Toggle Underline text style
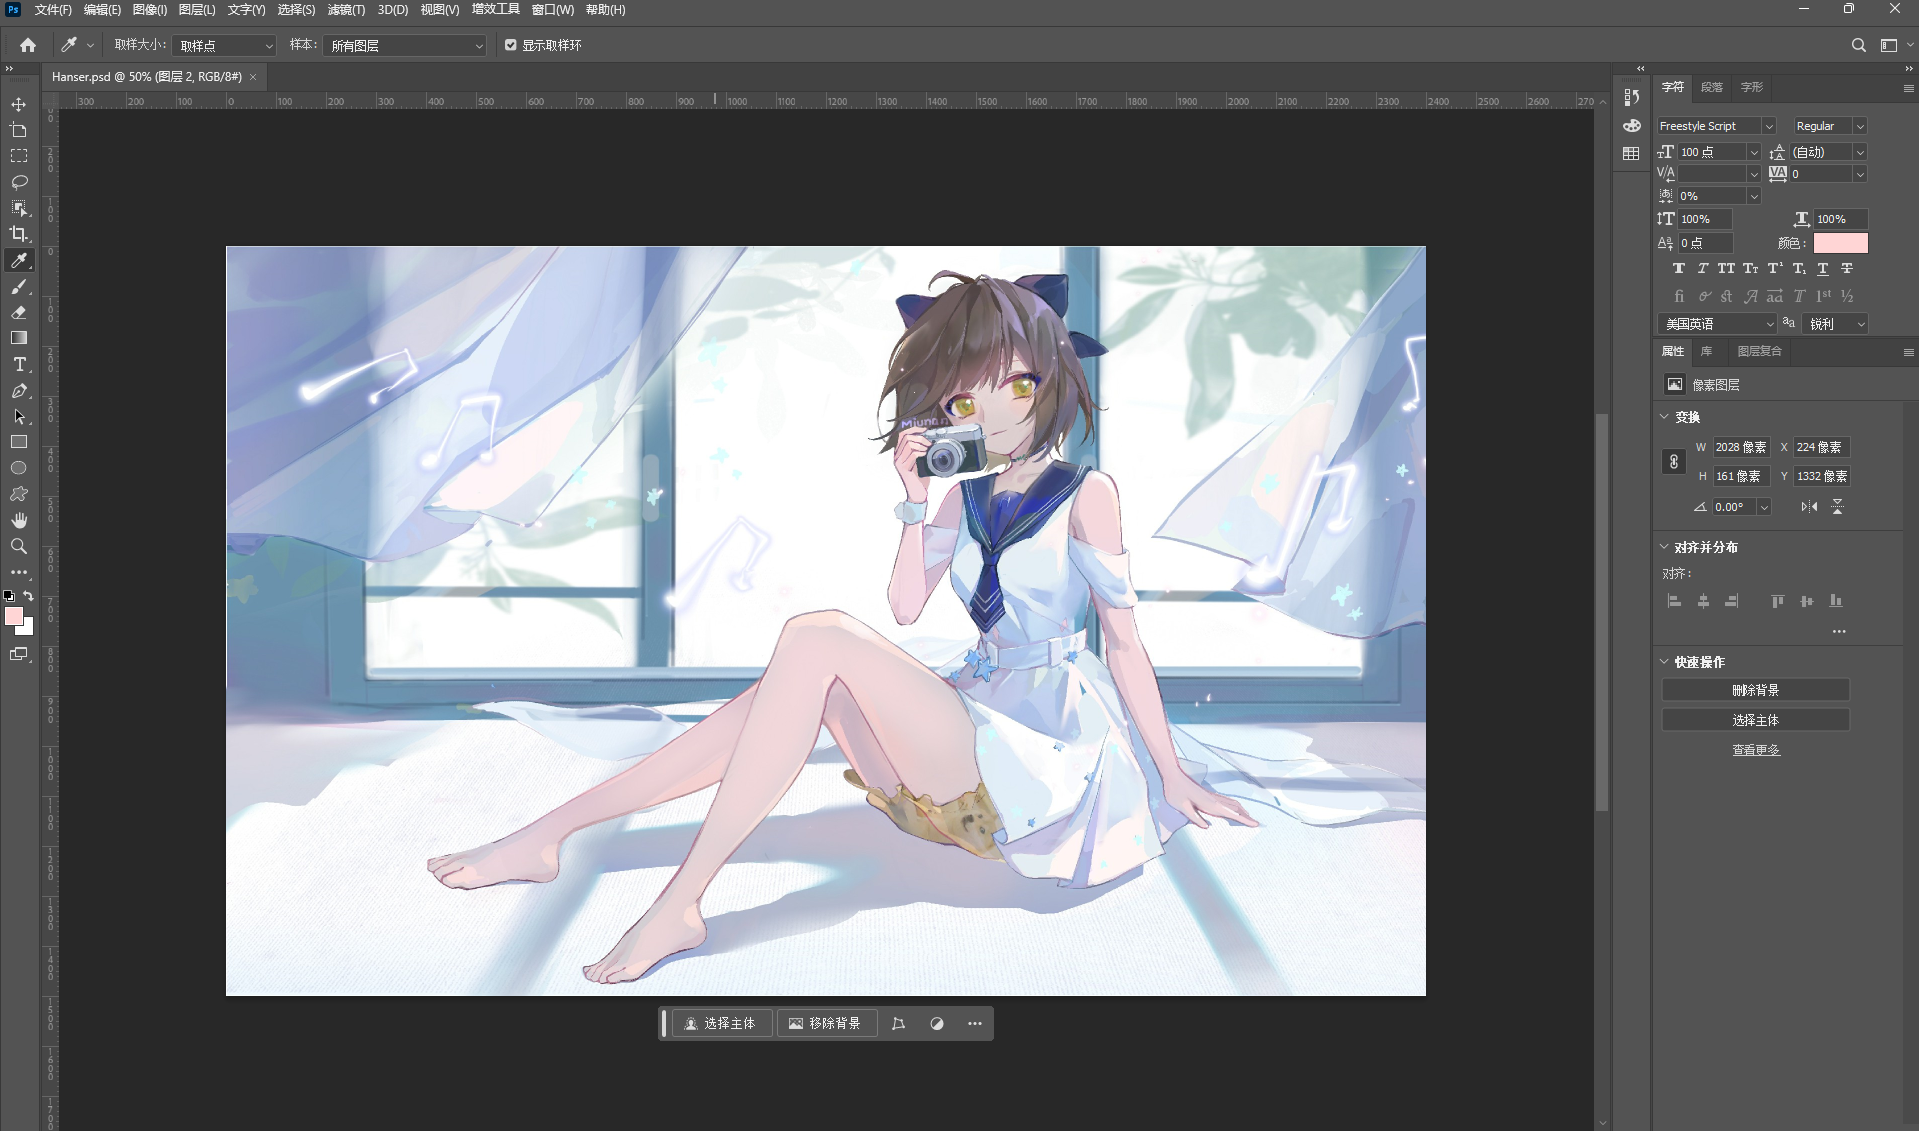1919x1131 pixels. [x=1823, y=268]
